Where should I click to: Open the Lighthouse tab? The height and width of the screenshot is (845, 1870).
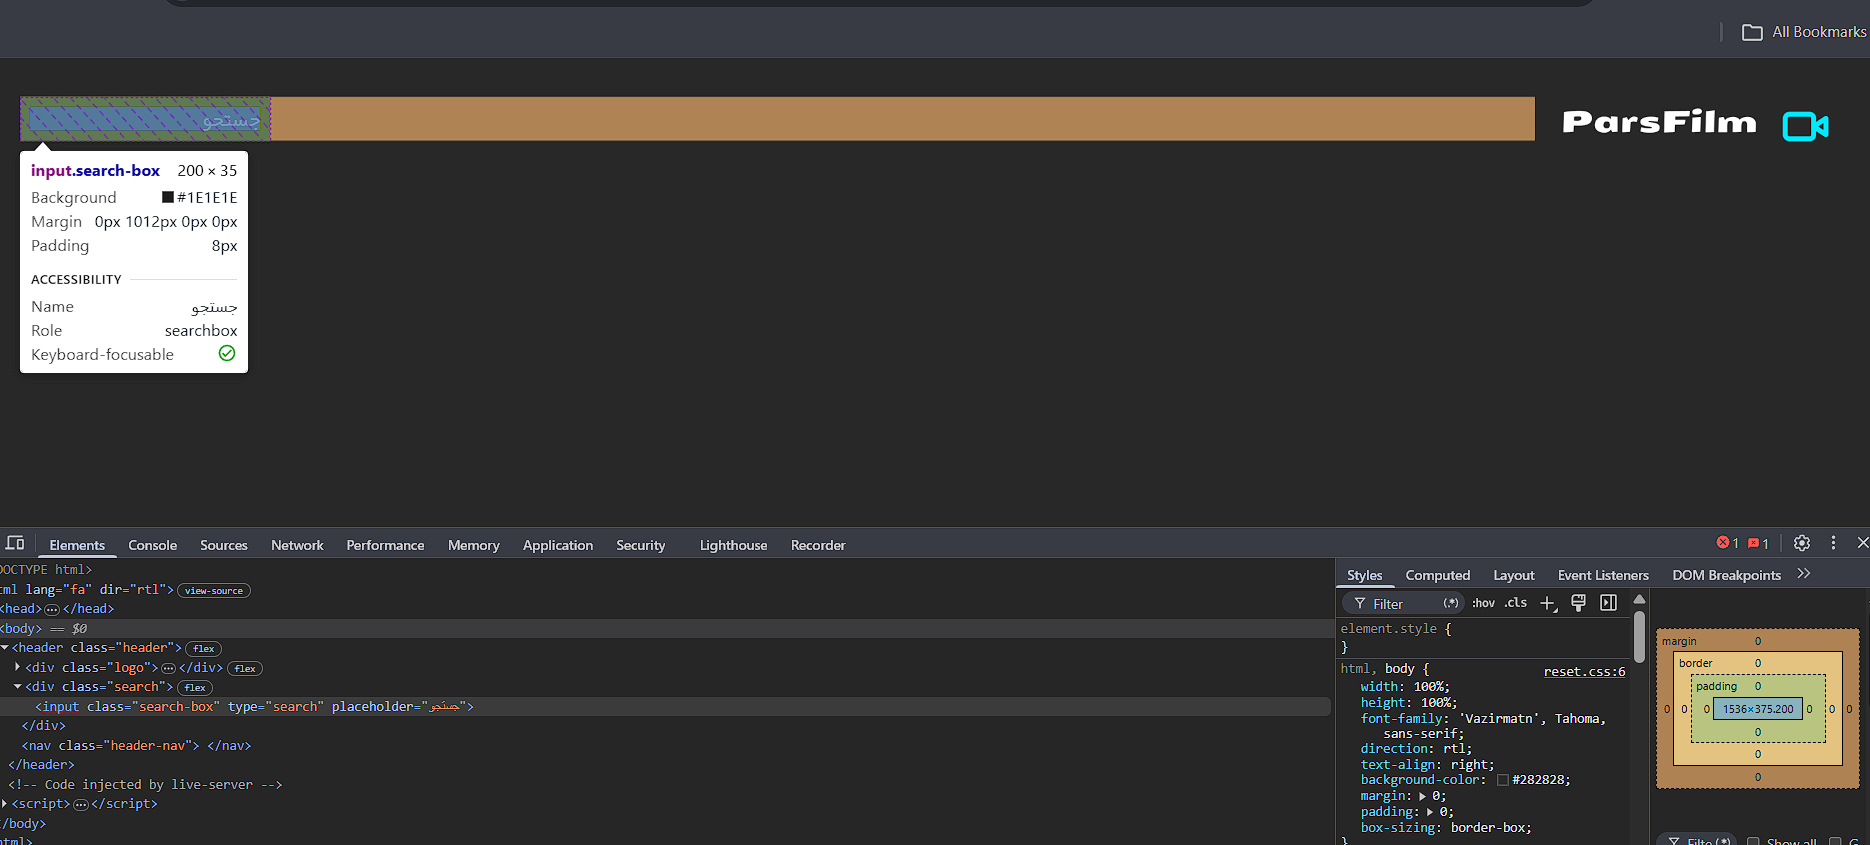[x=734, y=545]
